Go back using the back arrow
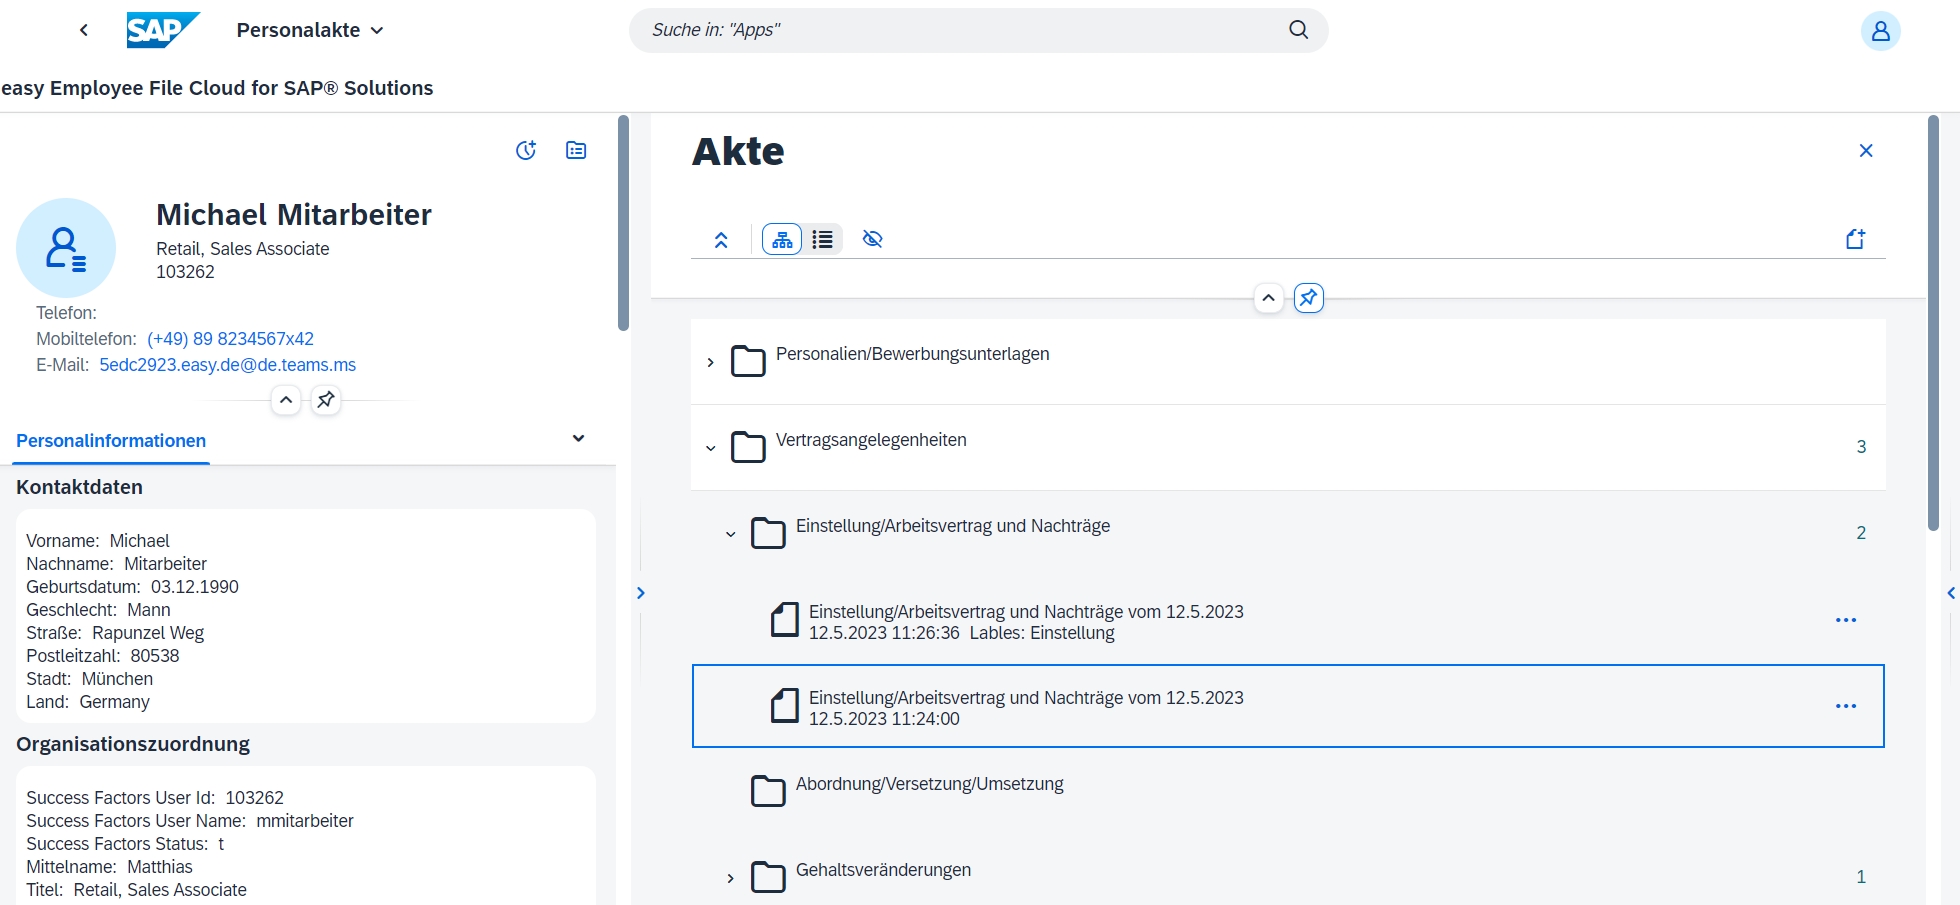1960x905 pixels. [84, 30]
